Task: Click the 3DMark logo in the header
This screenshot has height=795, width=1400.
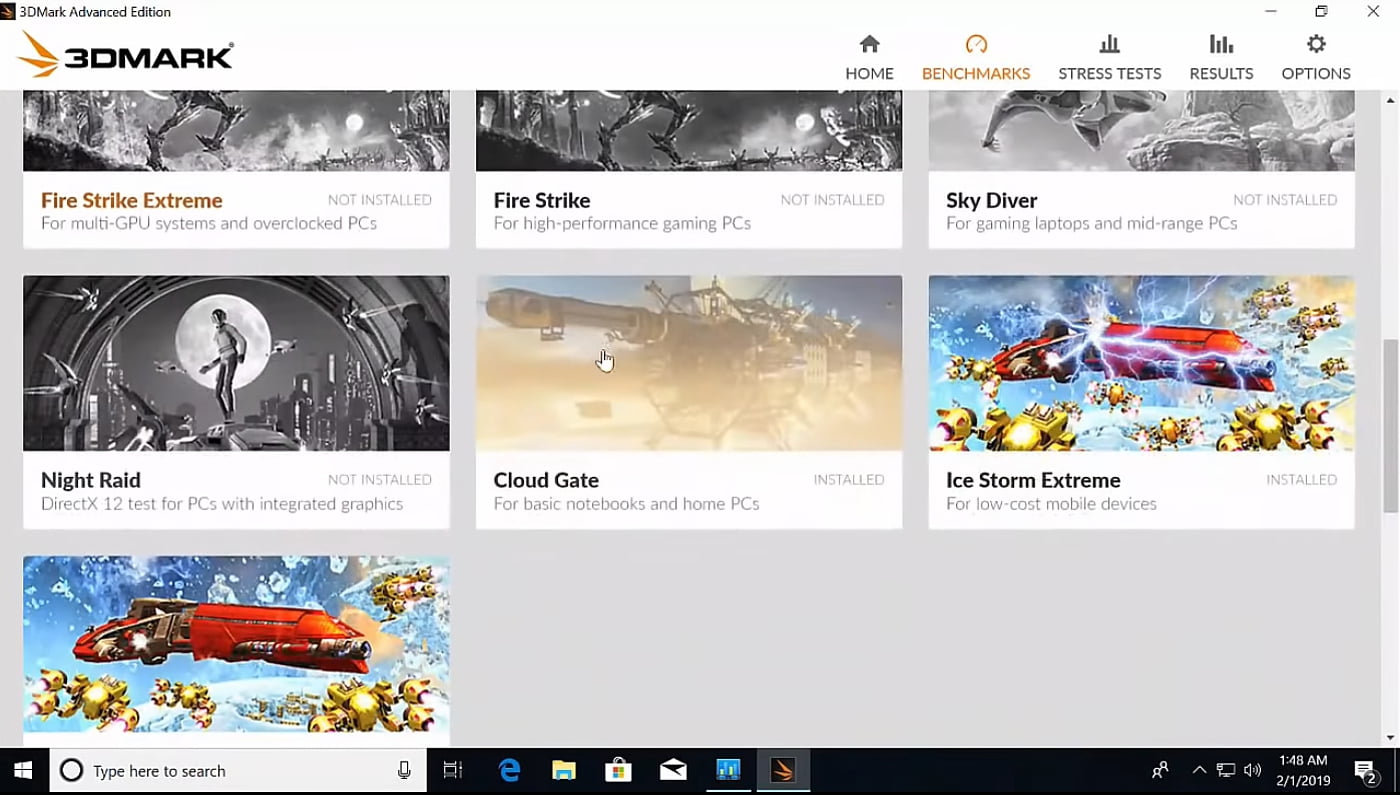Action: [126, 55]
